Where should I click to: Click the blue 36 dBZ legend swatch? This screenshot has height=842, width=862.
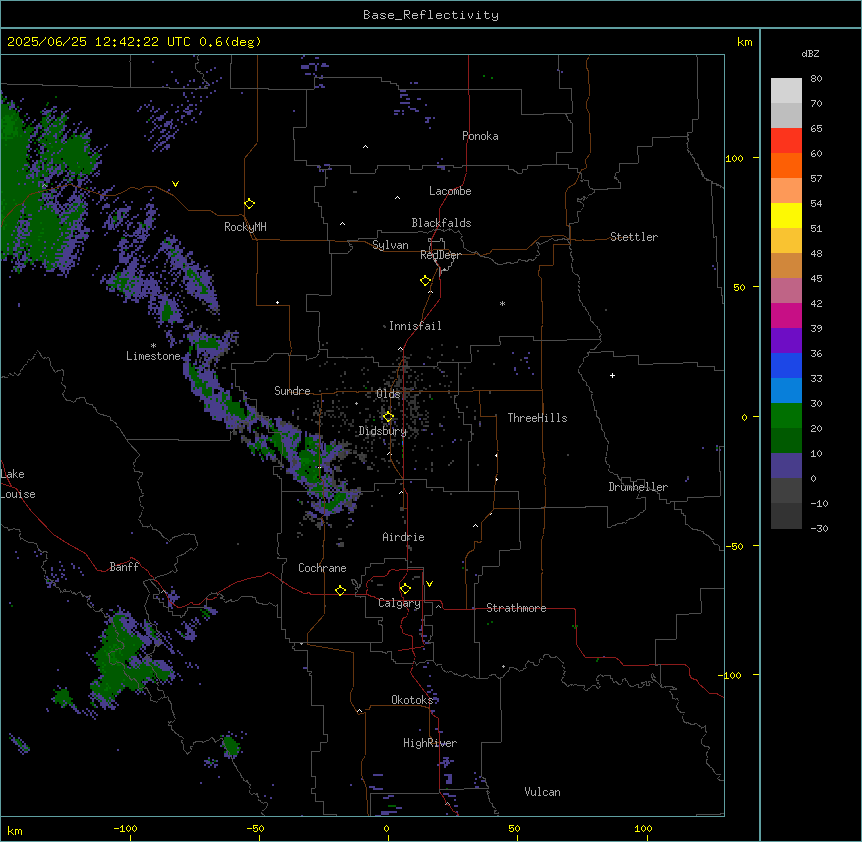786,365
